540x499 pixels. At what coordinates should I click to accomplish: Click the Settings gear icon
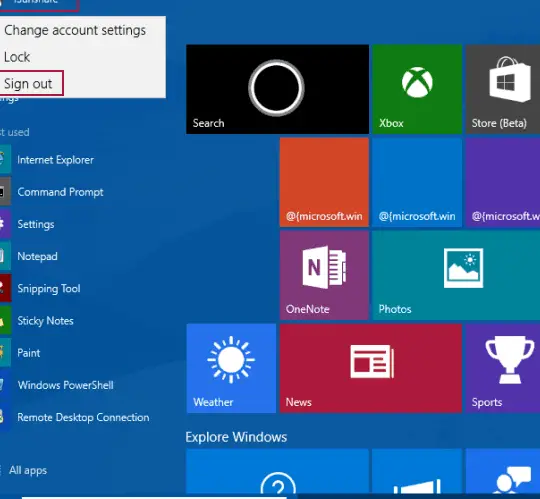5,224
